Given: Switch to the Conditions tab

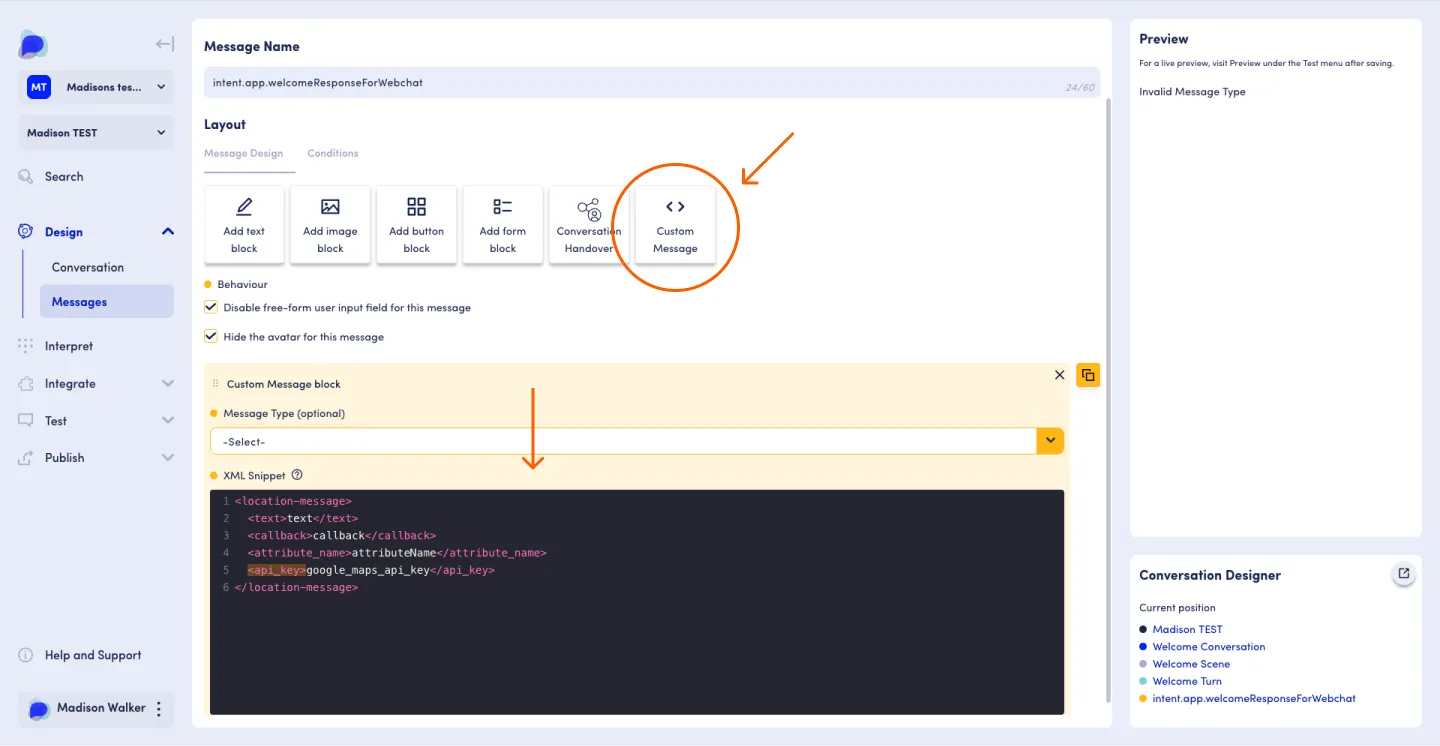Looking at the screenshot, I should (333, 153).
